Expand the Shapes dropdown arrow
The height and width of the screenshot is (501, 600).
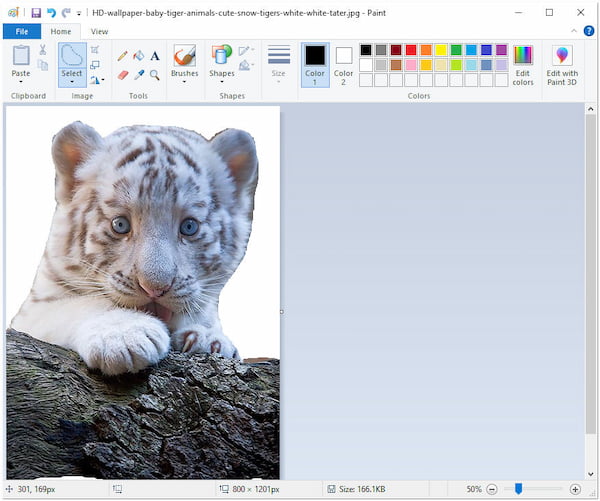click(x=222, y=82)
